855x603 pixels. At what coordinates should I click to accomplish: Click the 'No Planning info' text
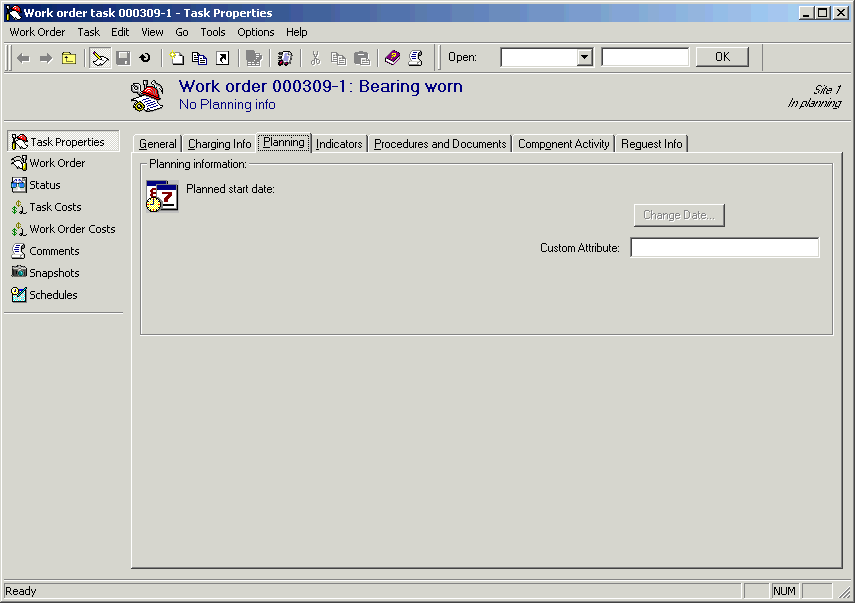(x=227, y=105)
